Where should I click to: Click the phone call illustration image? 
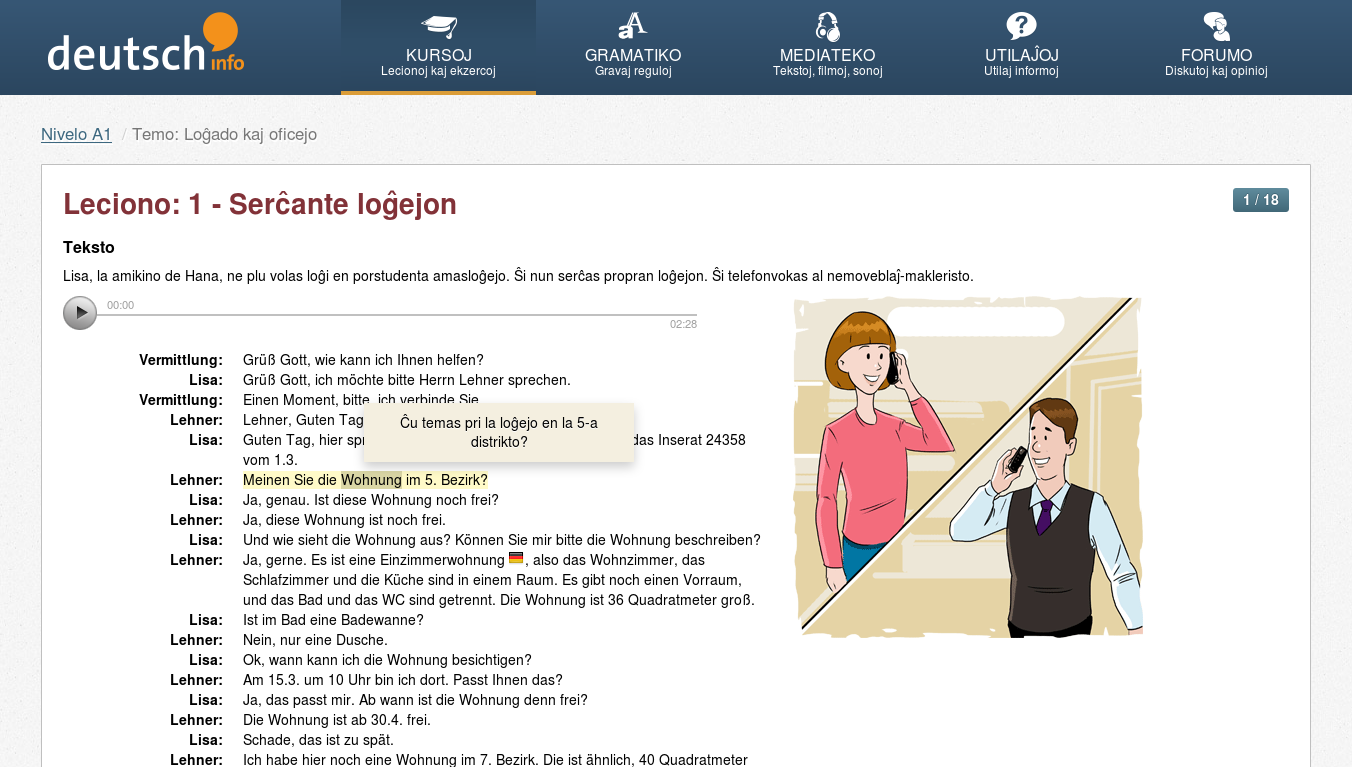(968, 467)
